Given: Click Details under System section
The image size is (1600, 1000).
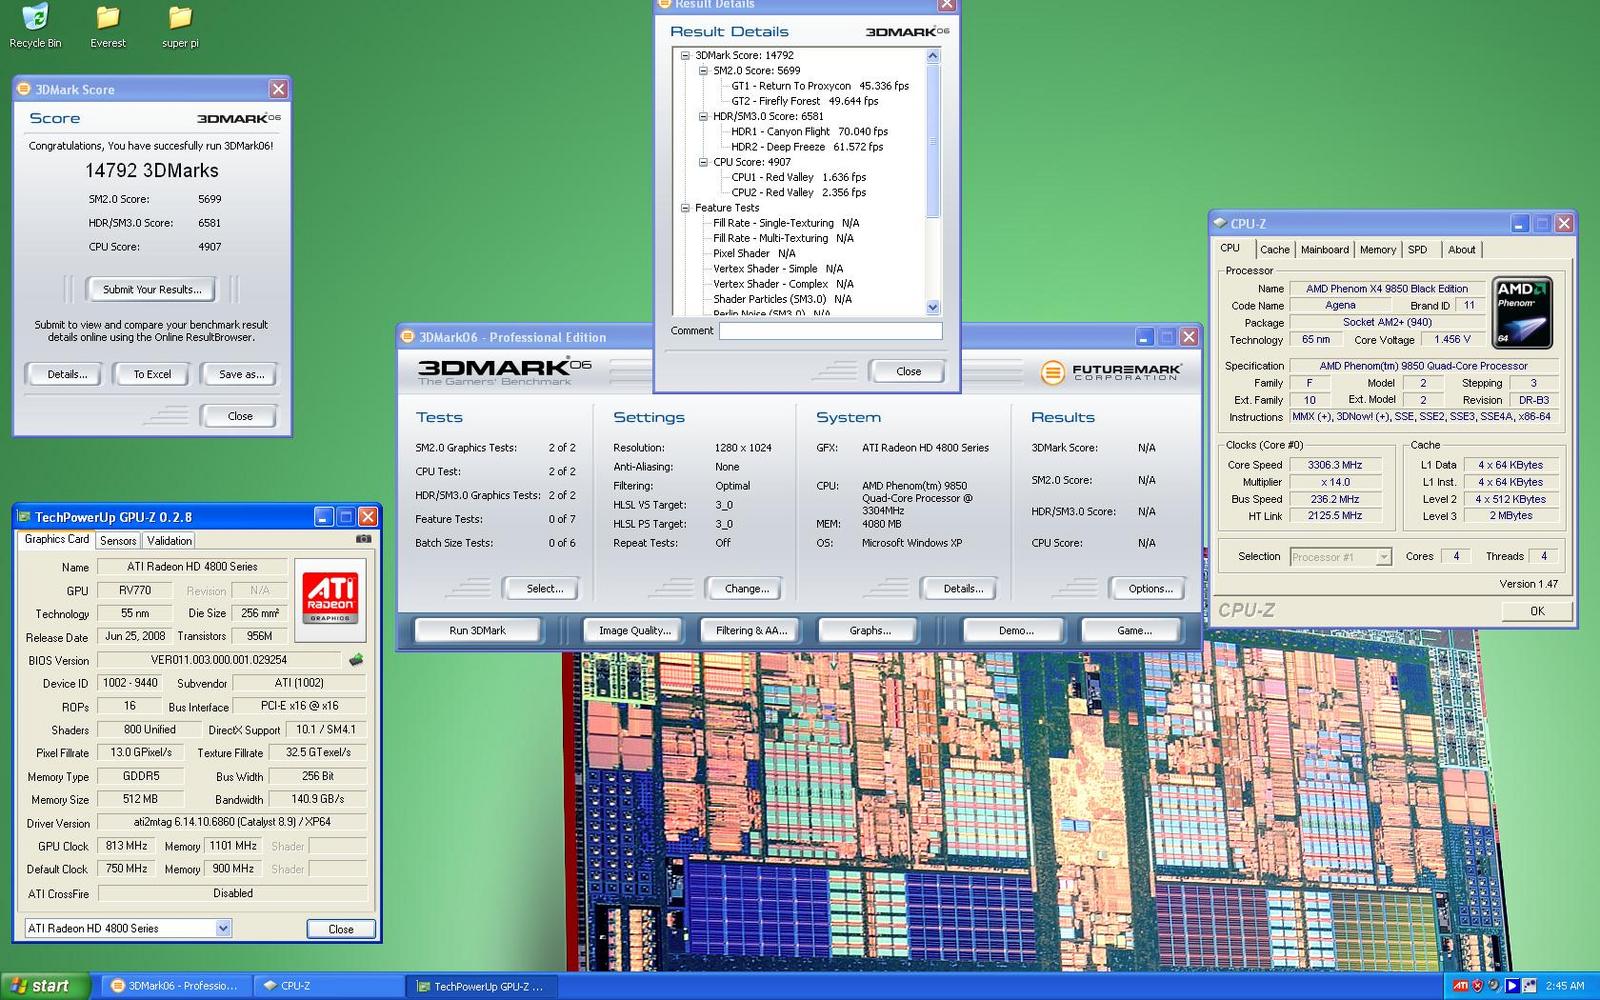Looking at the screenshot, I should [x=962, y=588].
